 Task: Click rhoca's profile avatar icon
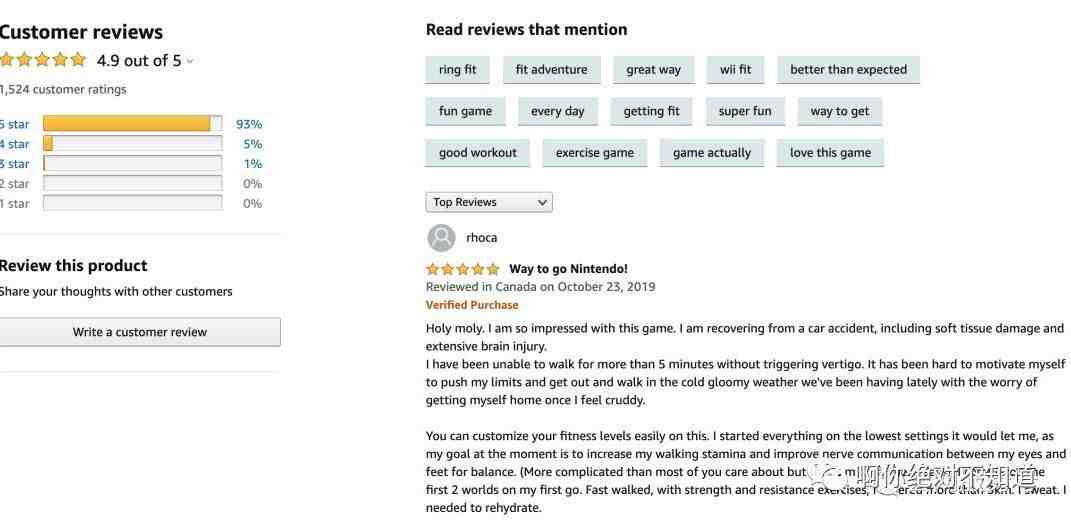point(441,238)
